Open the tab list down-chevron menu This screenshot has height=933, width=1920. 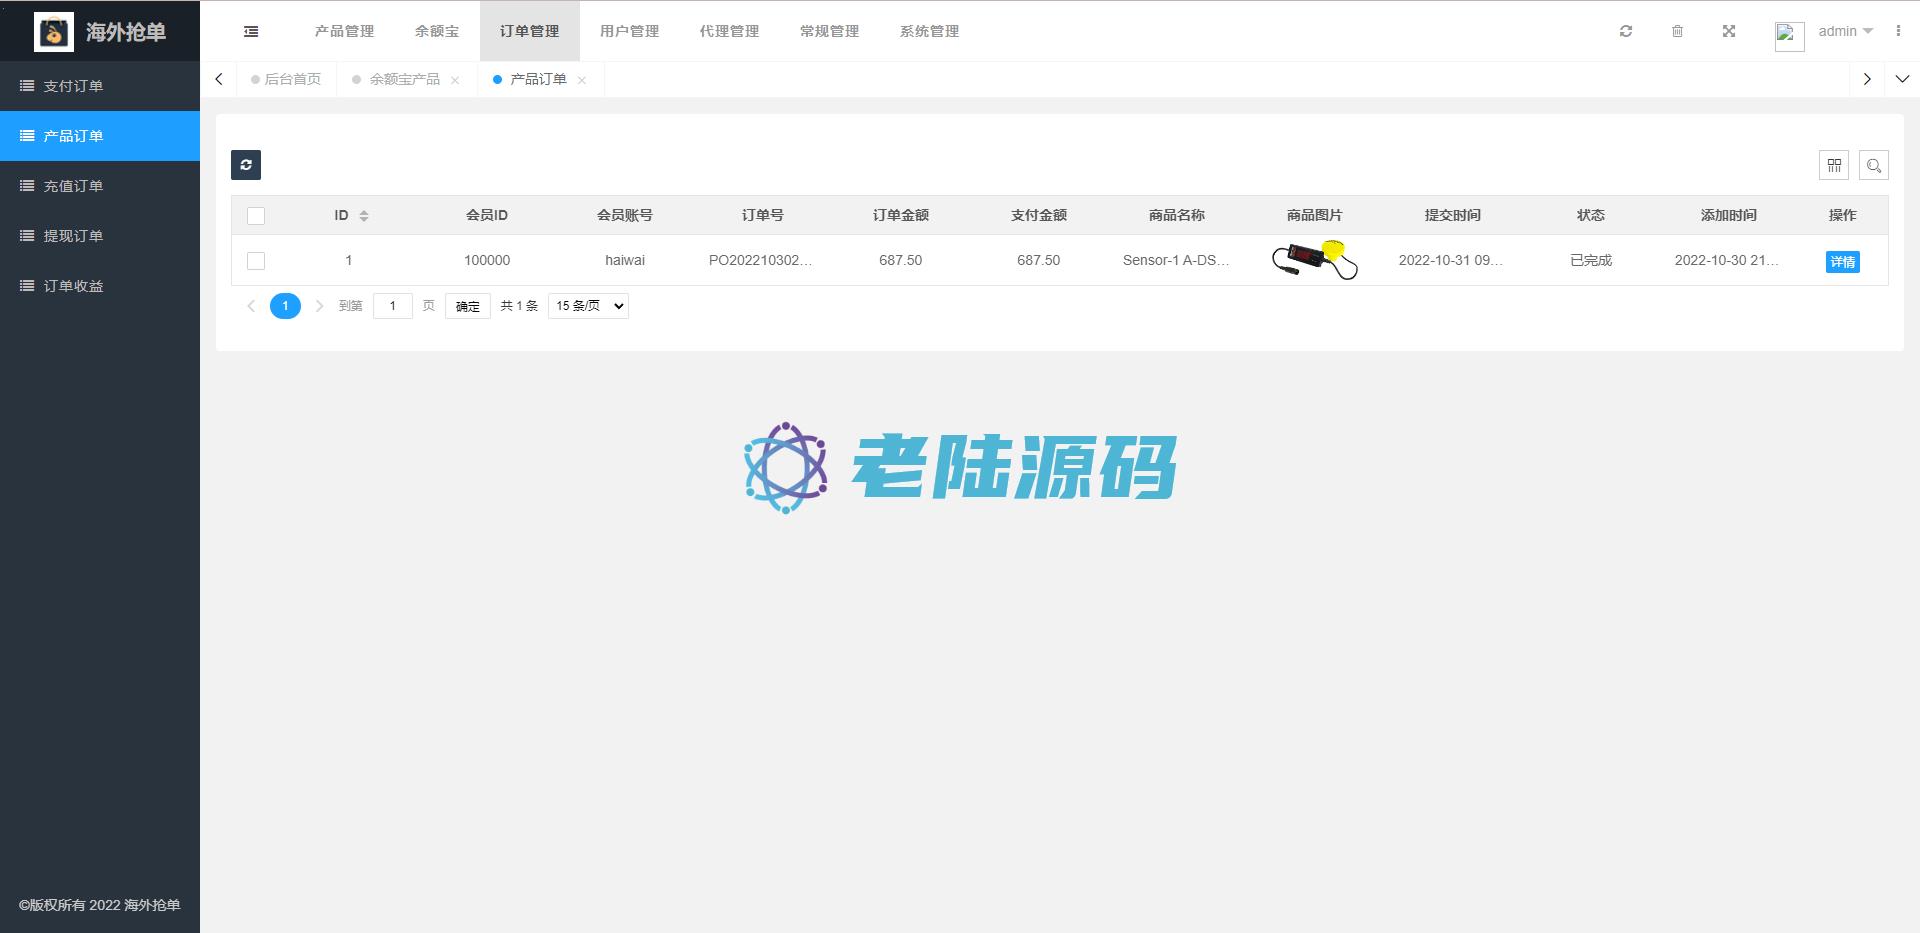tap(1902, 79)
